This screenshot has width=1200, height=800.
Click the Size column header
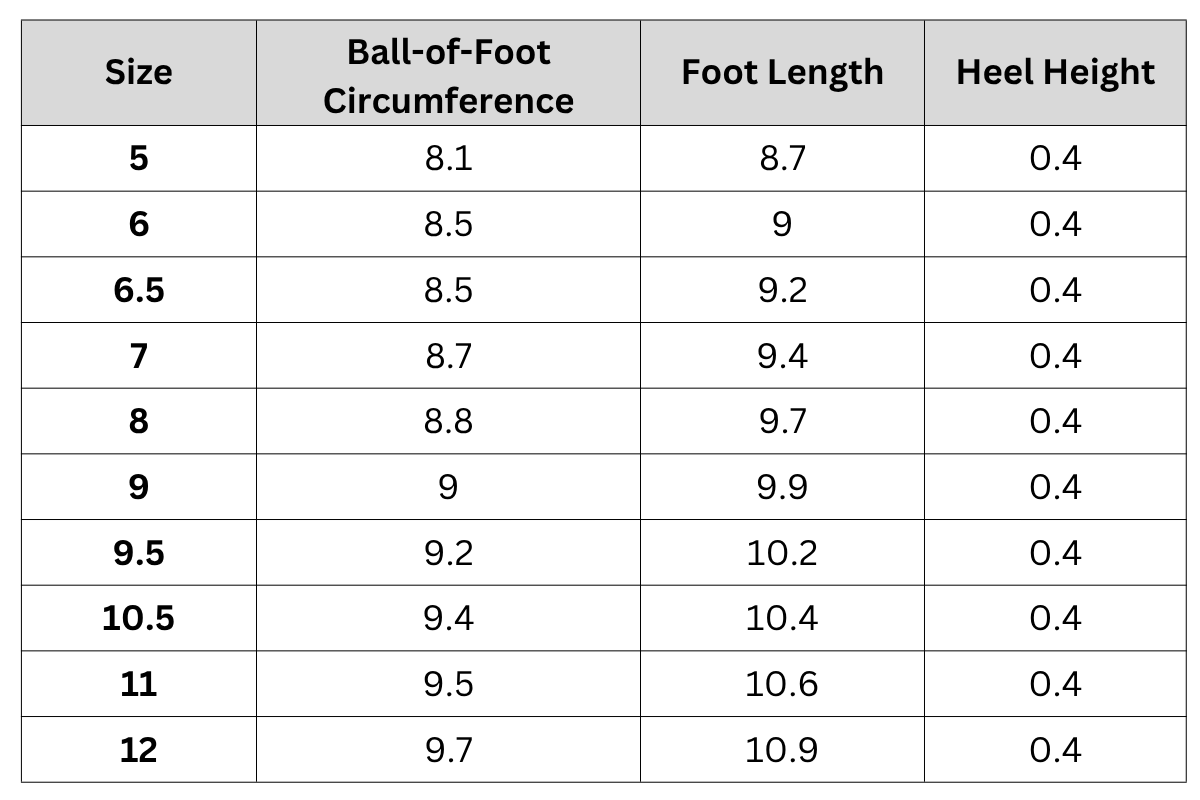[138, 72]
